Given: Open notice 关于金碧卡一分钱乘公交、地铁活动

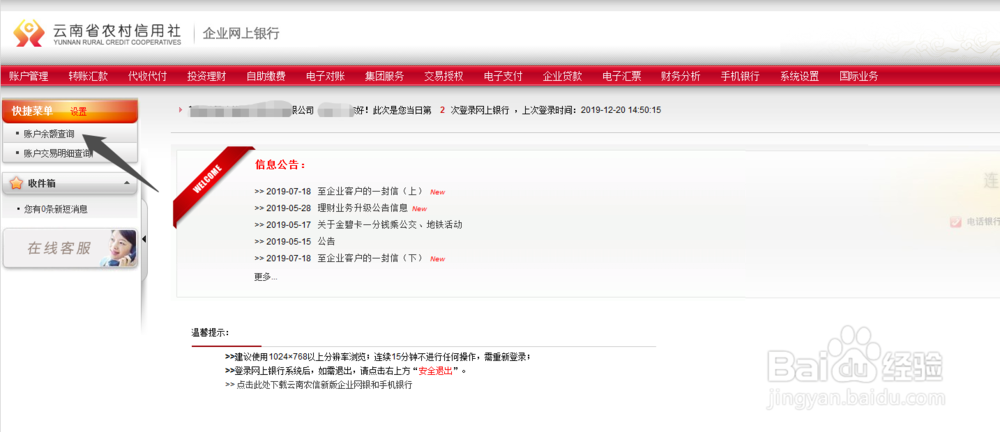Looking at the screenshot, I should click(390, 225).
